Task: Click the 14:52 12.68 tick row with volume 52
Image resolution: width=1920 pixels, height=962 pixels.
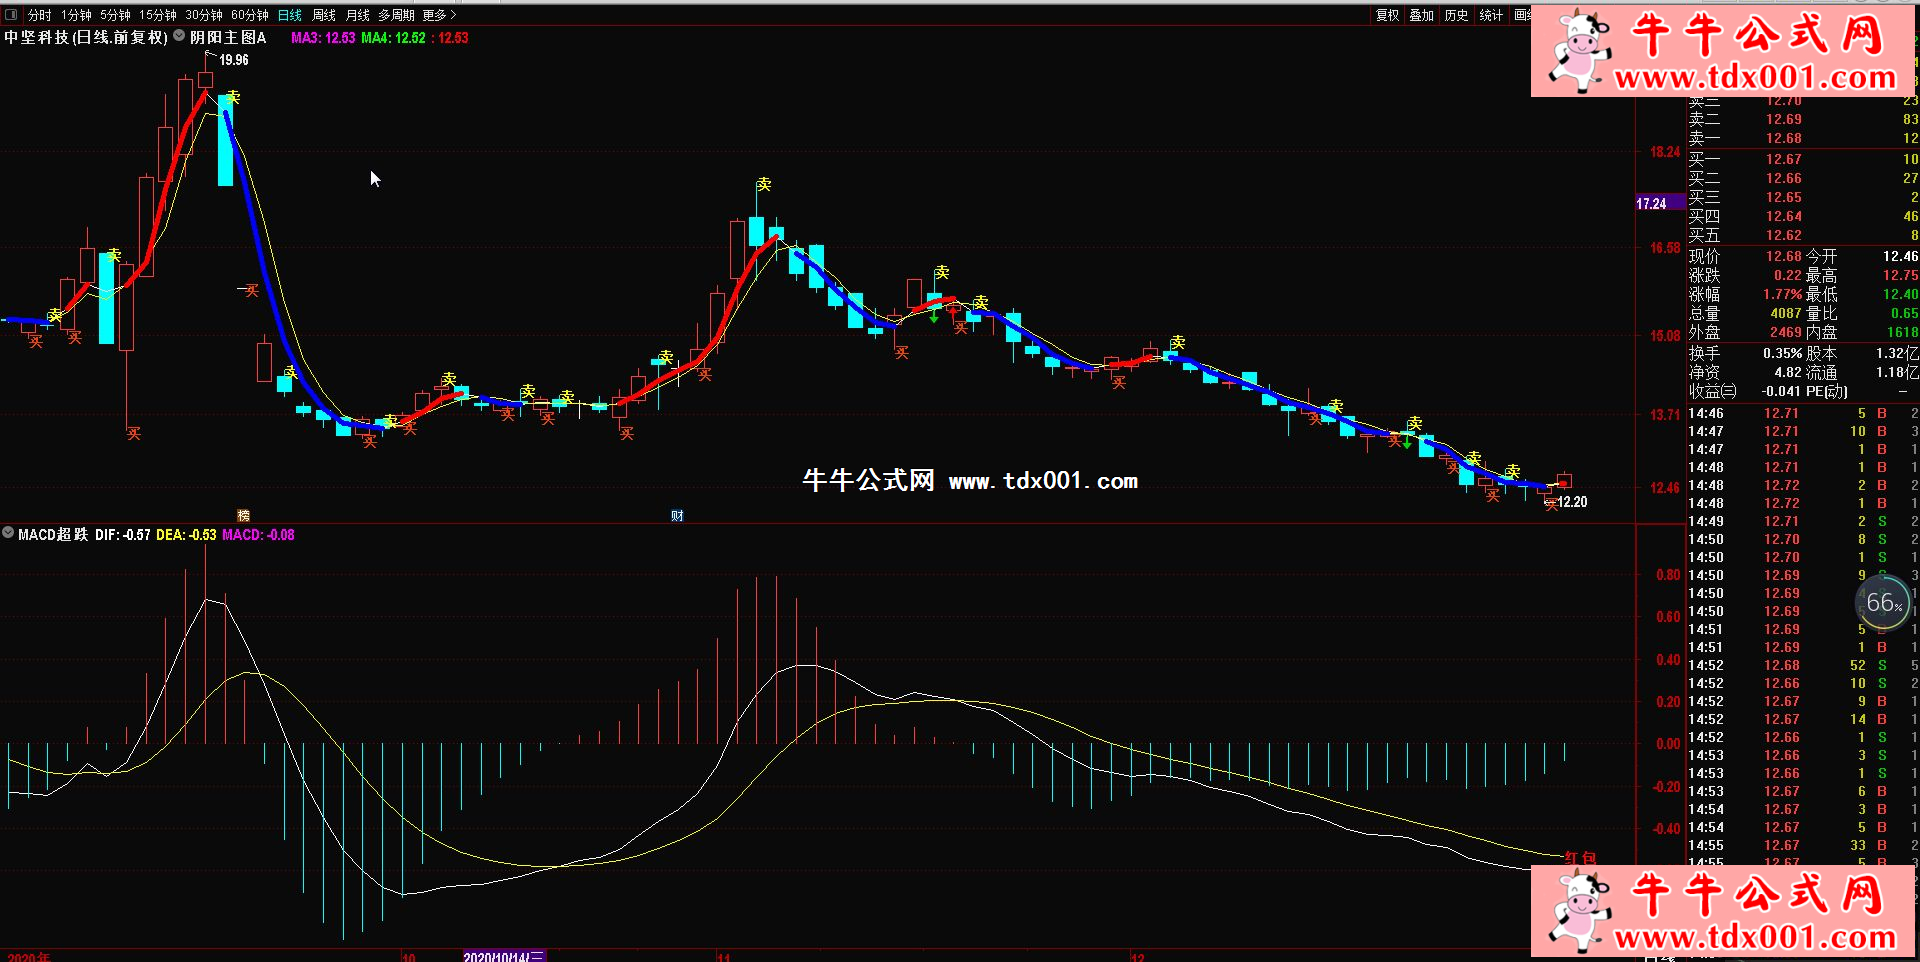Action: 1803,665
